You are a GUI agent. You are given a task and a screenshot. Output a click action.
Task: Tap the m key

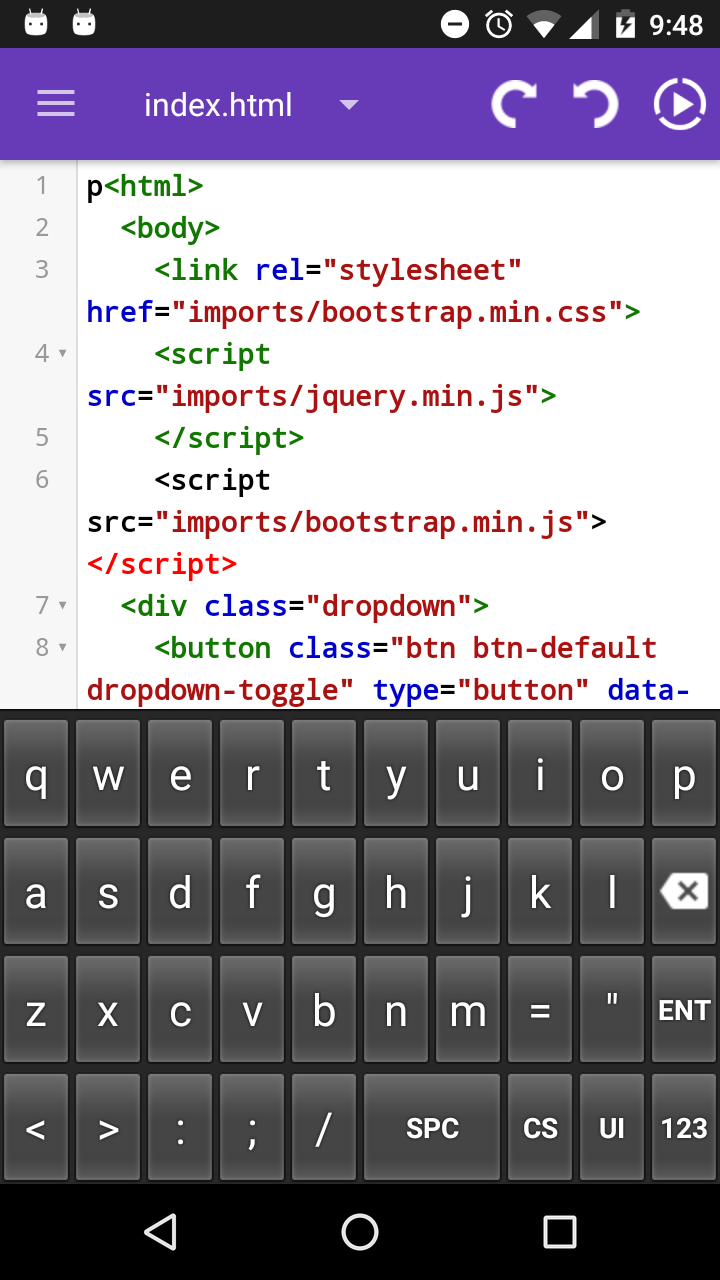pyautogui.click(x=468, y=1009)
